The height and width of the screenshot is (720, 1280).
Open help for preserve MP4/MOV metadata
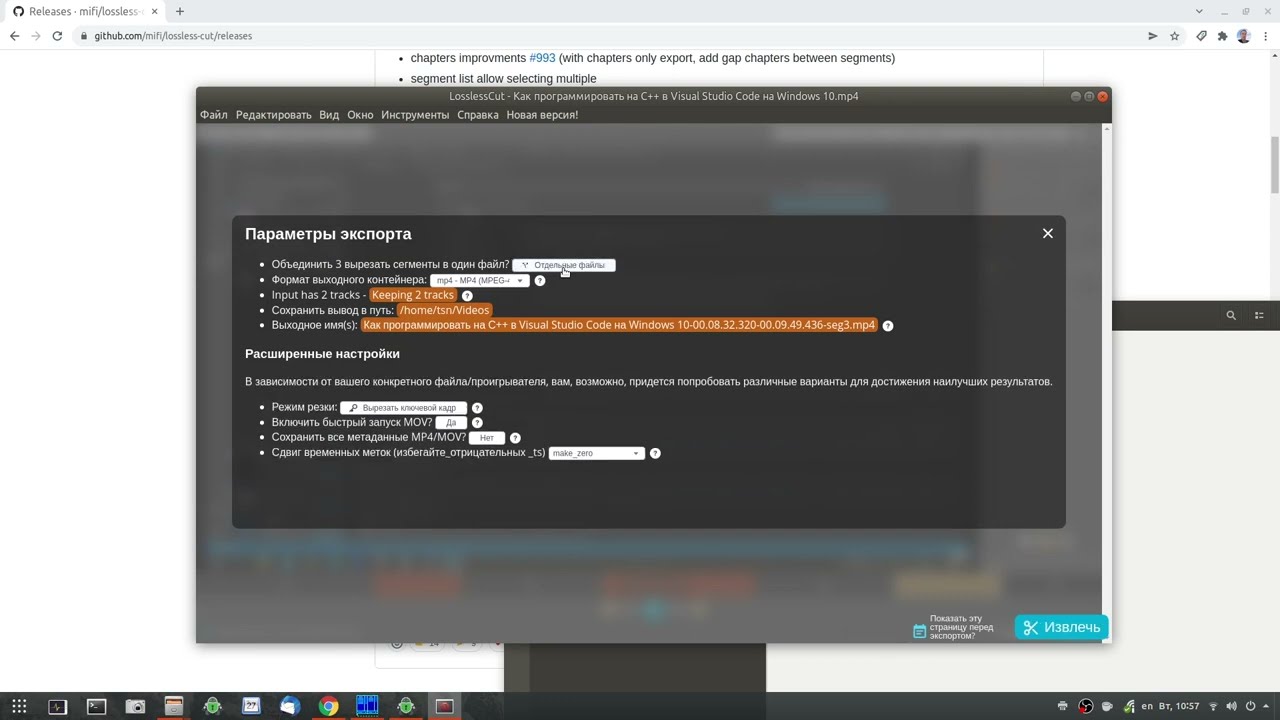[515, 438]
